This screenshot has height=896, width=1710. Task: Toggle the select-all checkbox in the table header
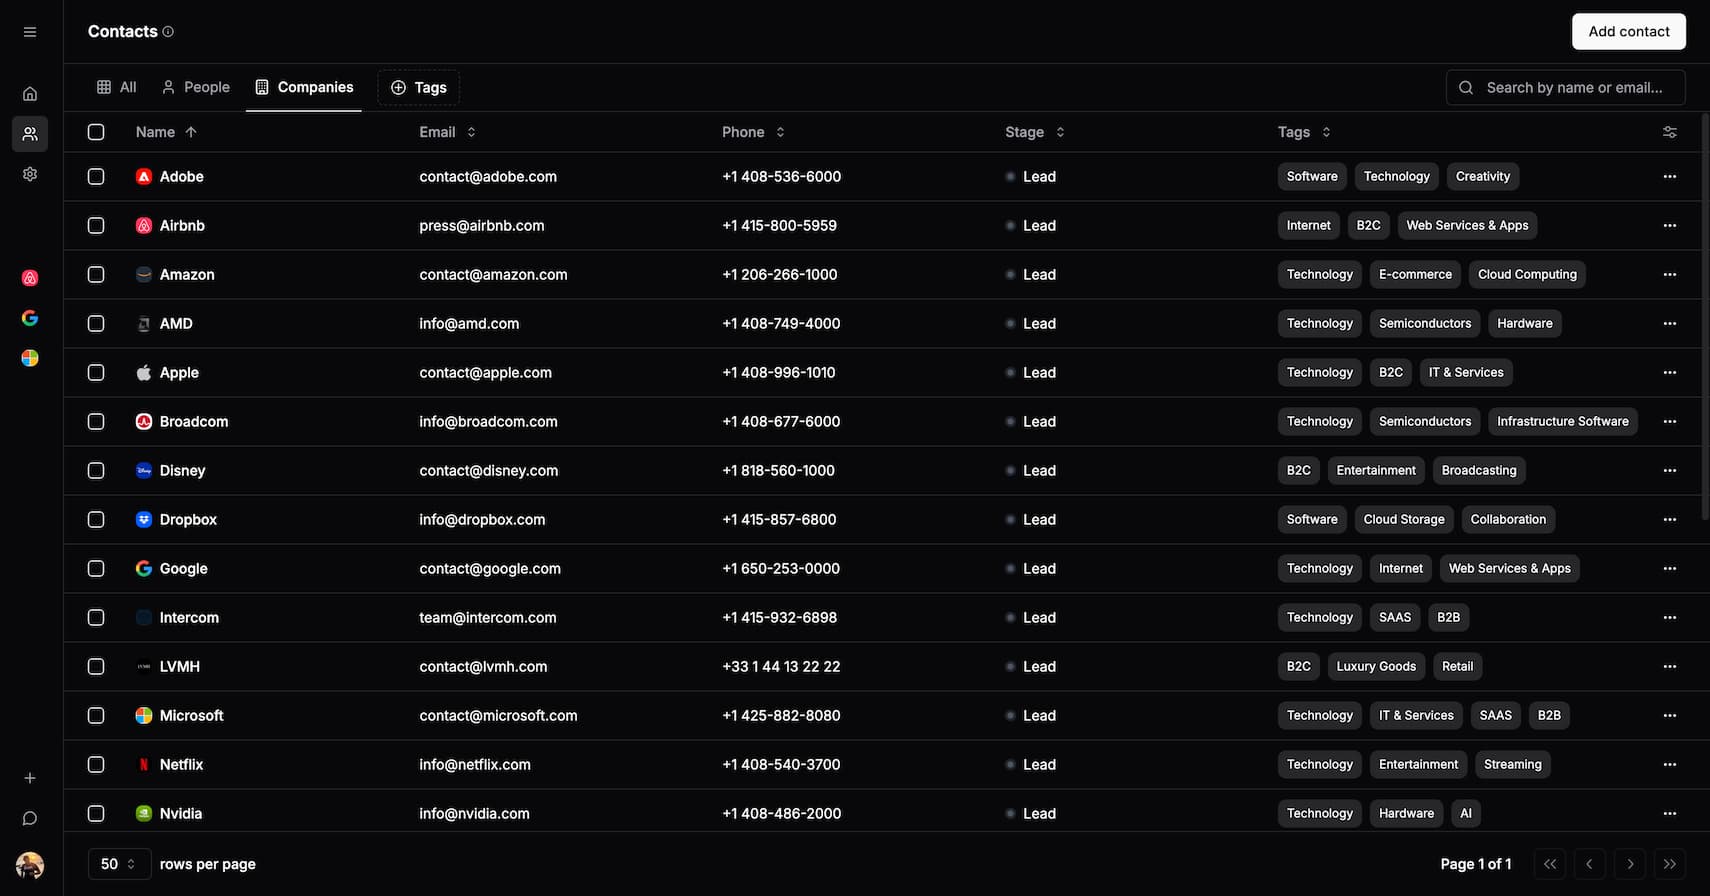[x=96, y=131]
